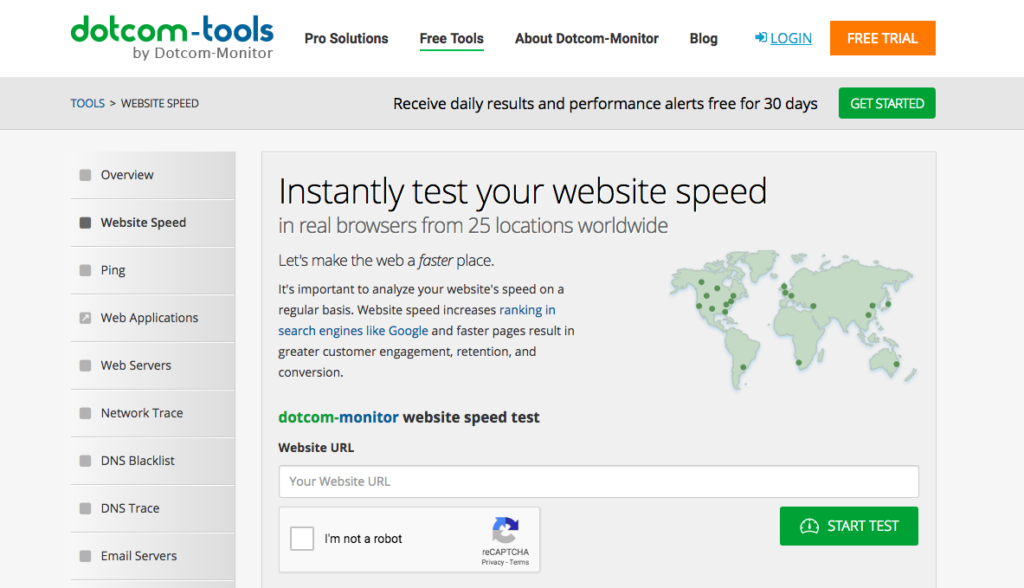Open the Pro Solutions menu
Image resolution: width=1024 pixels, height=588 pixels.
346,39
